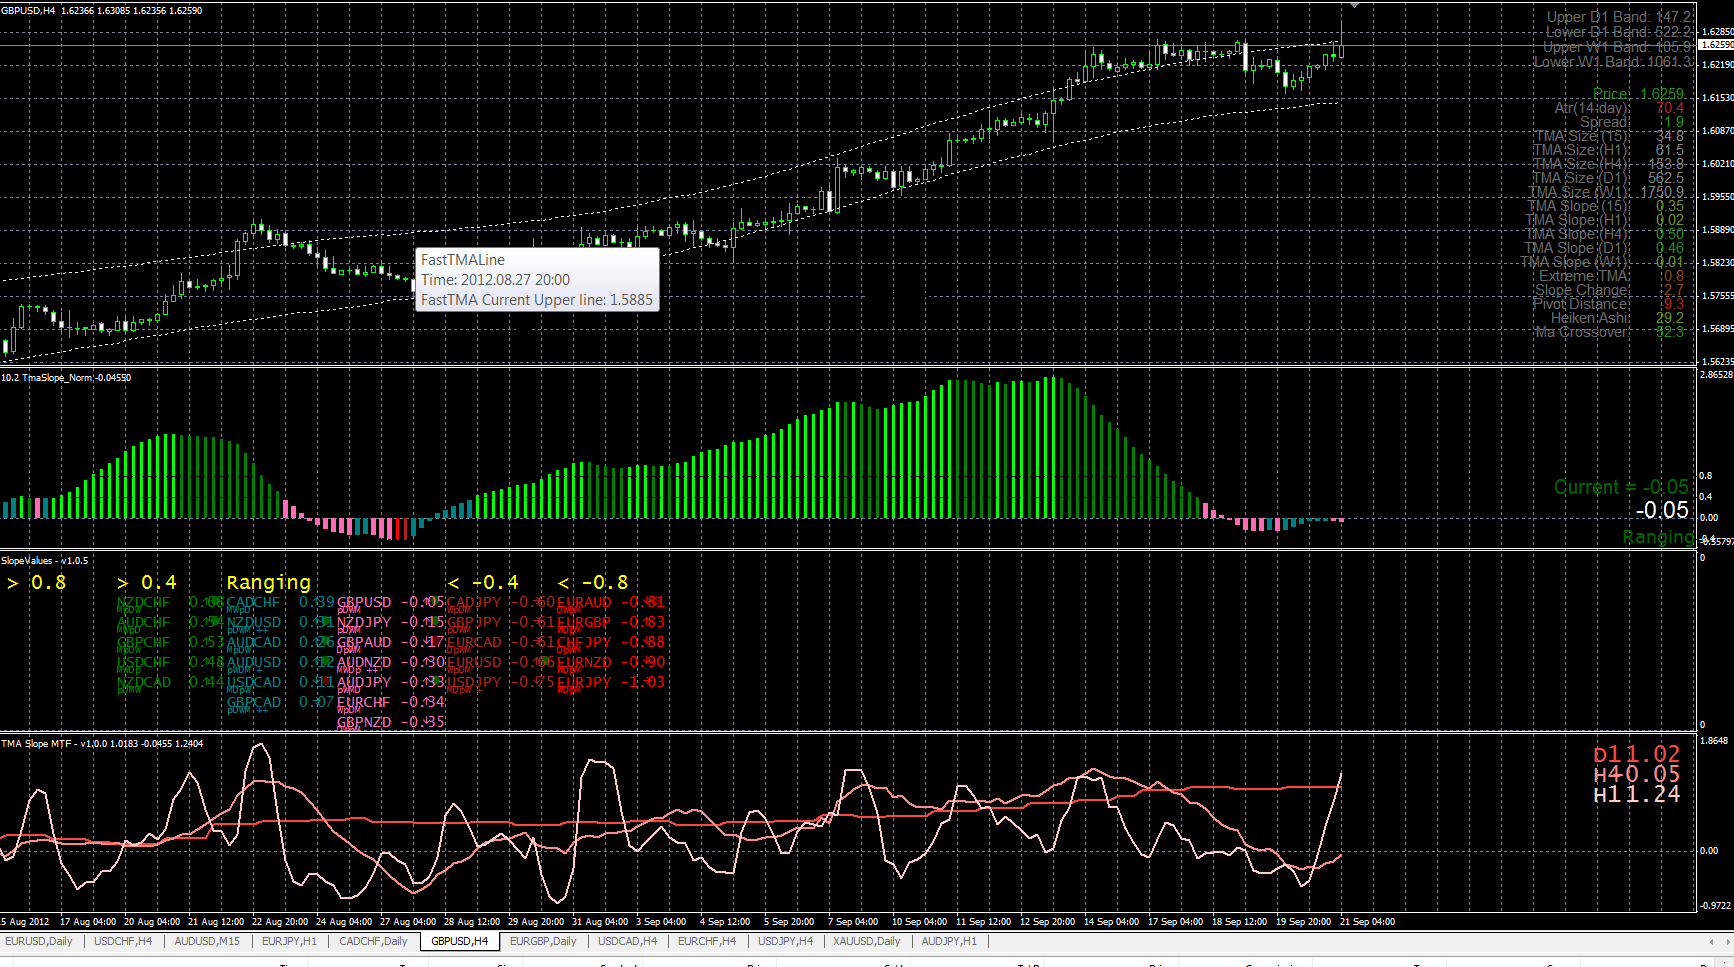The image size is (1734, 967).
Task: Switch to the EURGBP,Daily chart tab
Action: pos(543,941)
